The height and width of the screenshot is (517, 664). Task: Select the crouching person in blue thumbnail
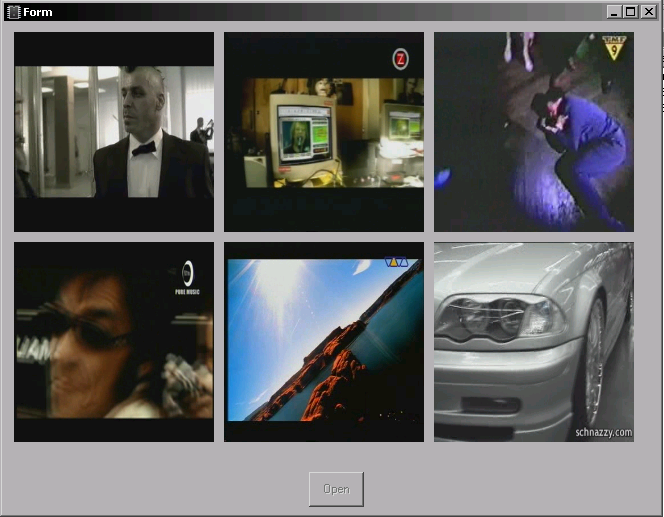tap(534, 131)
